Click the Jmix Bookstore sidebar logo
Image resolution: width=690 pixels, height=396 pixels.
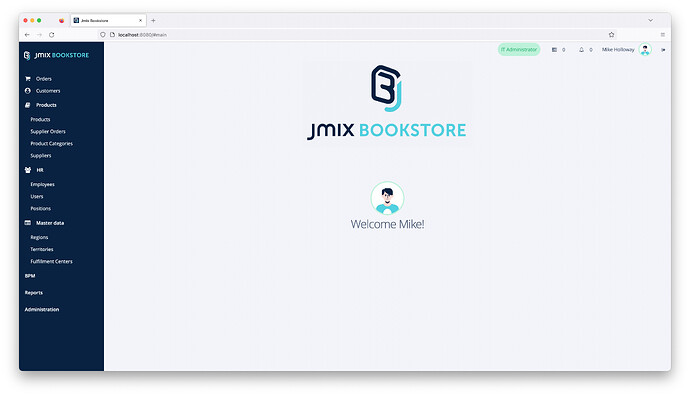[x=56, y=55]
